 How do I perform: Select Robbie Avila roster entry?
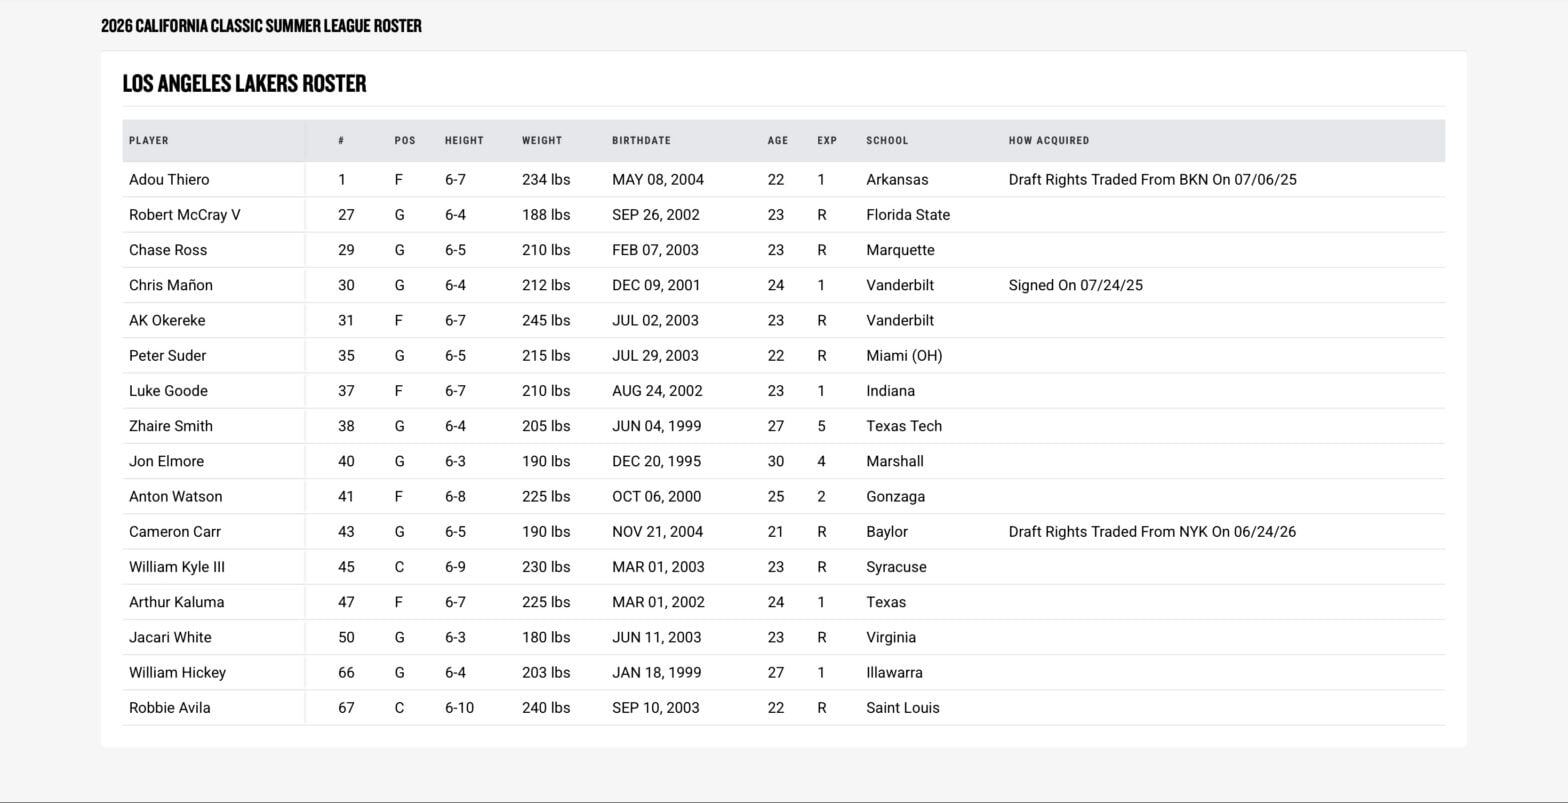pos(170,708)
